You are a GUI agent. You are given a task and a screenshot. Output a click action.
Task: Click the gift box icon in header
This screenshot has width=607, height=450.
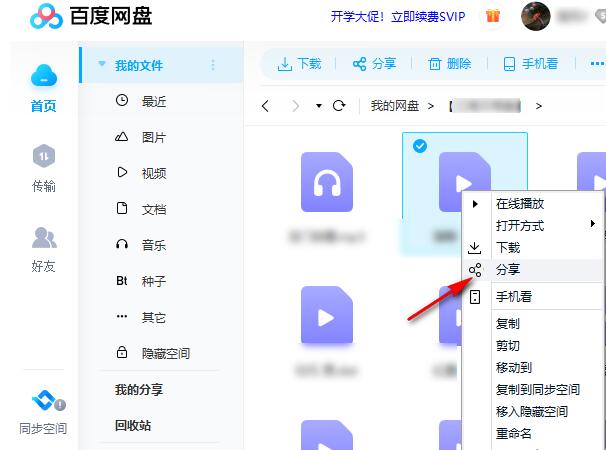[x=492, y=15]
